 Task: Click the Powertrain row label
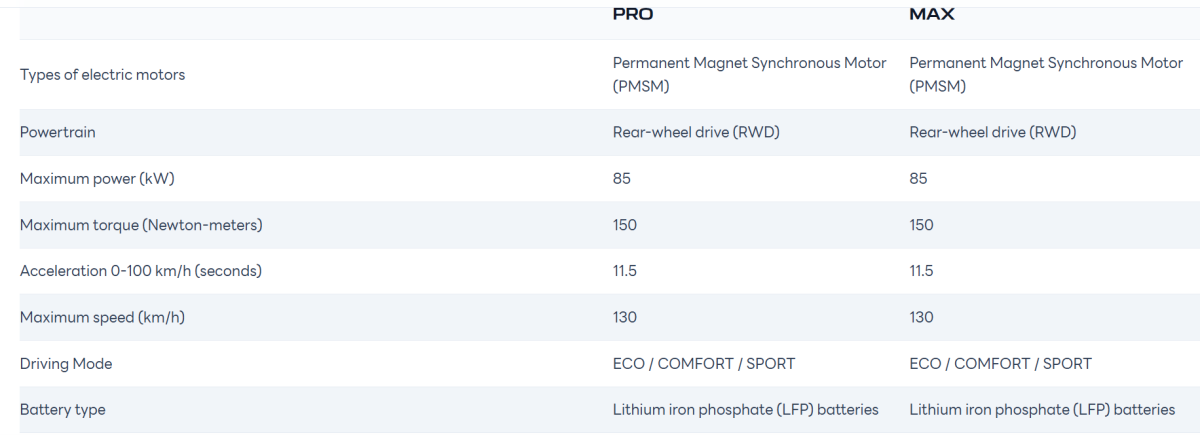[x=58, y=132]
